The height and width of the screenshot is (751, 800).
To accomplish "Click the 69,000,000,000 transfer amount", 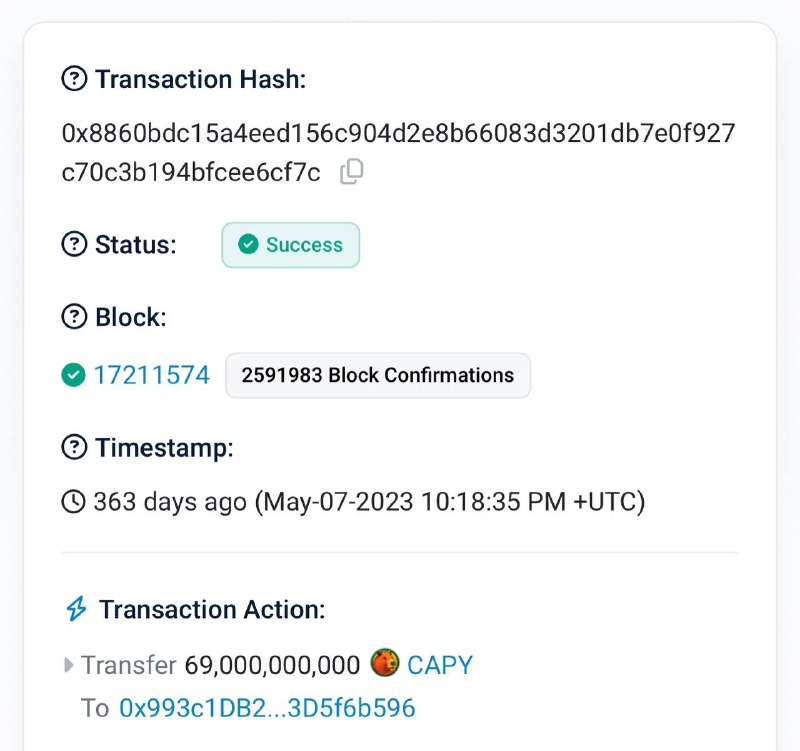I will (x=272, y=665).
